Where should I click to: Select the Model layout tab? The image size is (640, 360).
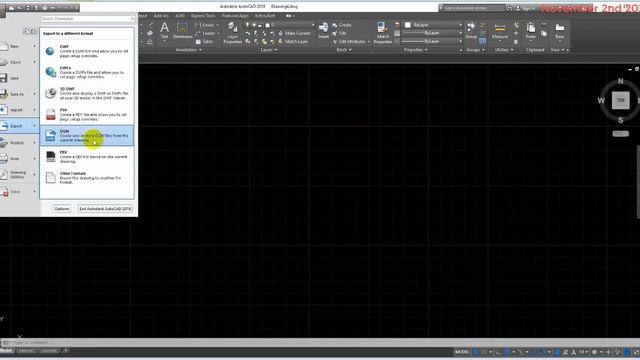[x=7, y=351]
